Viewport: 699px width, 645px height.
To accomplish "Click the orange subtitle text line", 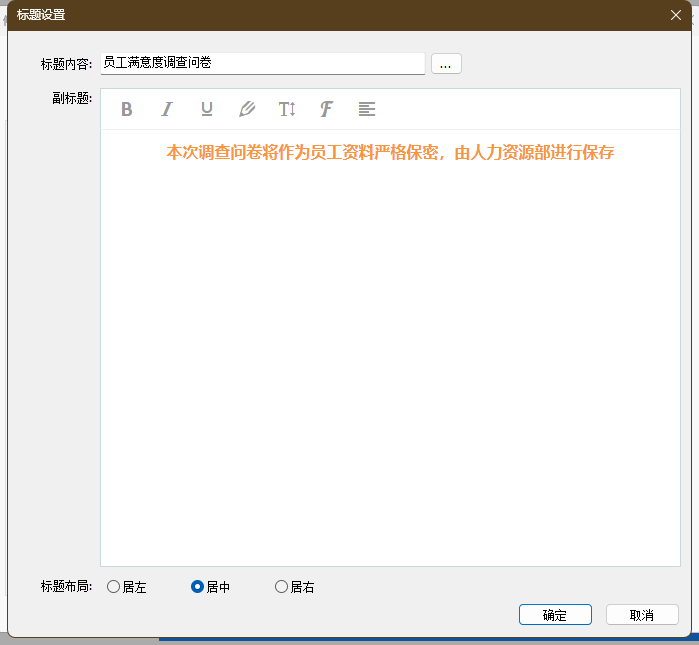I will pos(390,153).
